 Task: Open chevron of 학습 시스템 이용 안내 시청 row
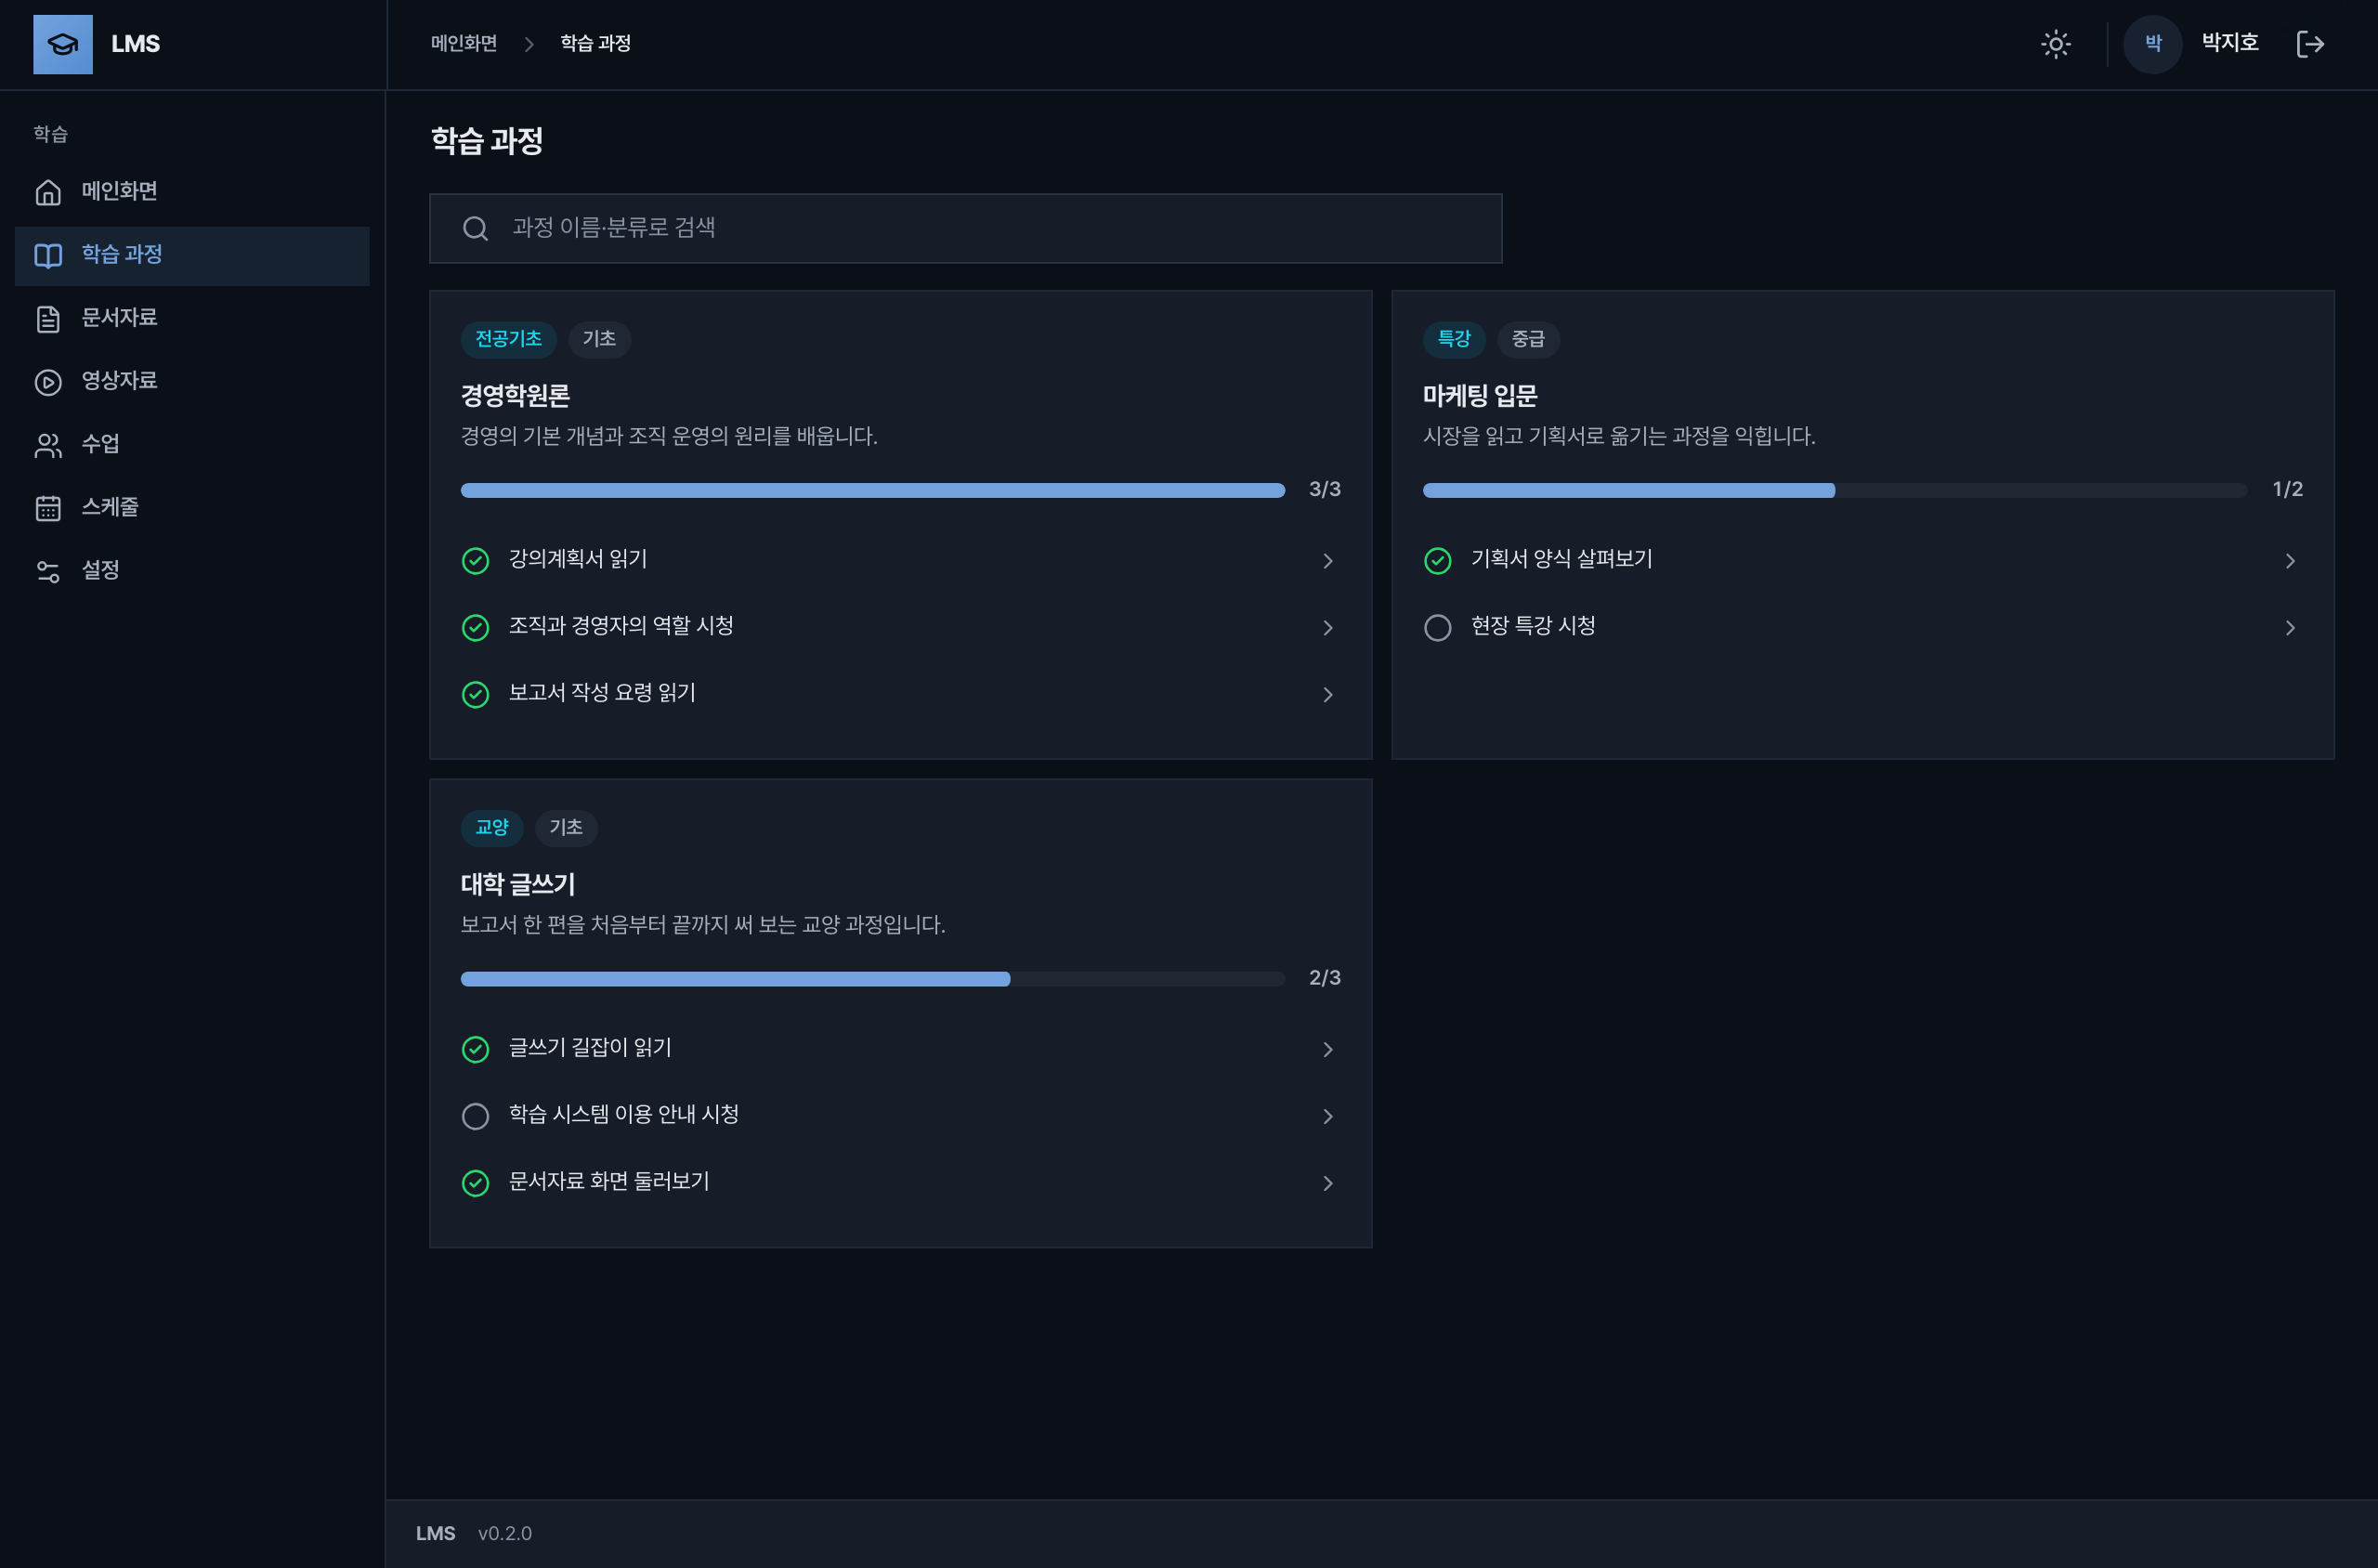click(x=1328, y=1116)
